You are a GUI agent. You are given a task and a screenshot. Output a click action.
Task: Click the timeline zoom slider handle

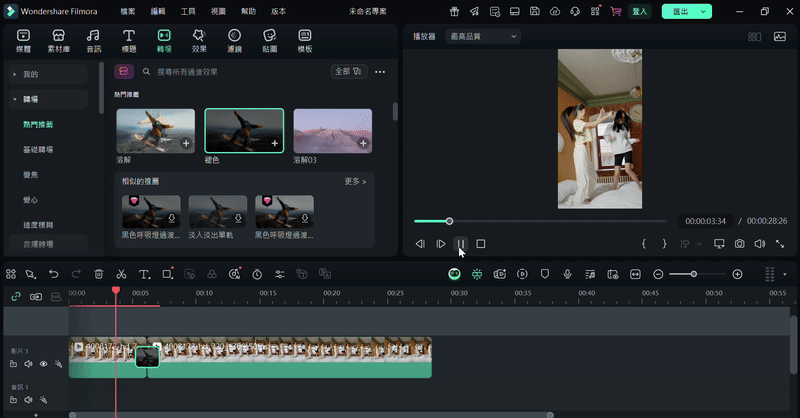pyautogui.click(x=694, y=274)
